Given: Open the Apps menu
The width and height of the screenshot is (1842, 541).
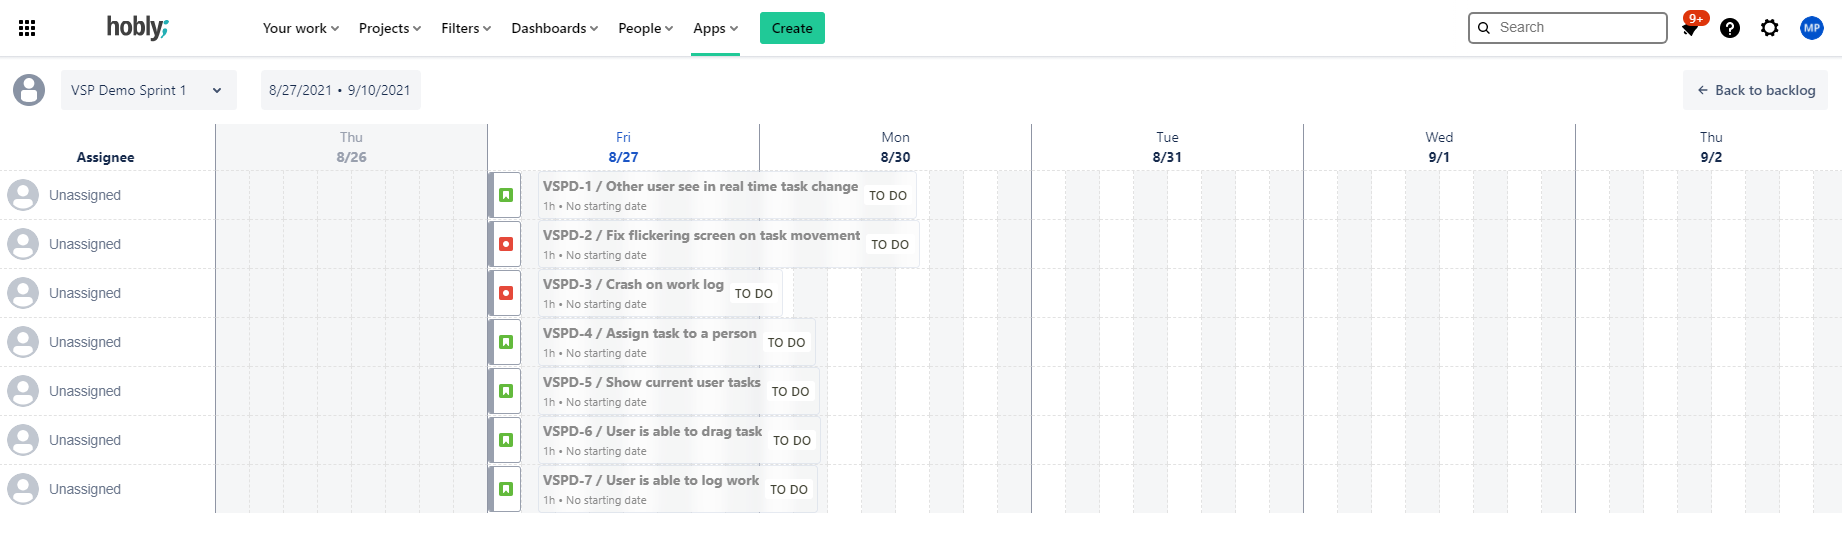Looking at the screenshot, I should click(715, 28).
